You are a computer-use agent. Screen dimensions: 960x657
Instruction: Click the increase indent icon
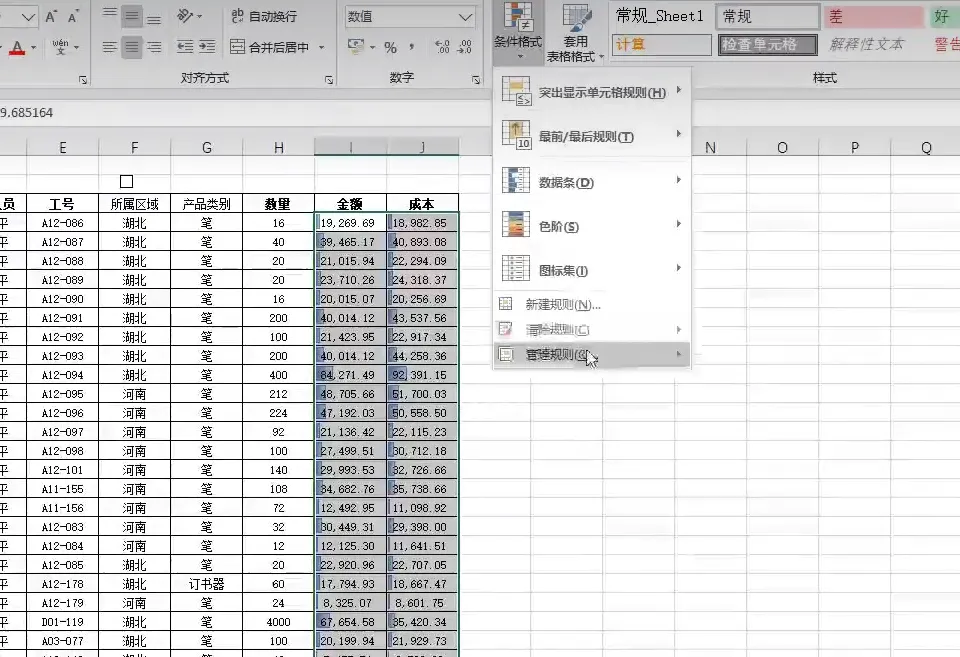[x=207, y=47]
